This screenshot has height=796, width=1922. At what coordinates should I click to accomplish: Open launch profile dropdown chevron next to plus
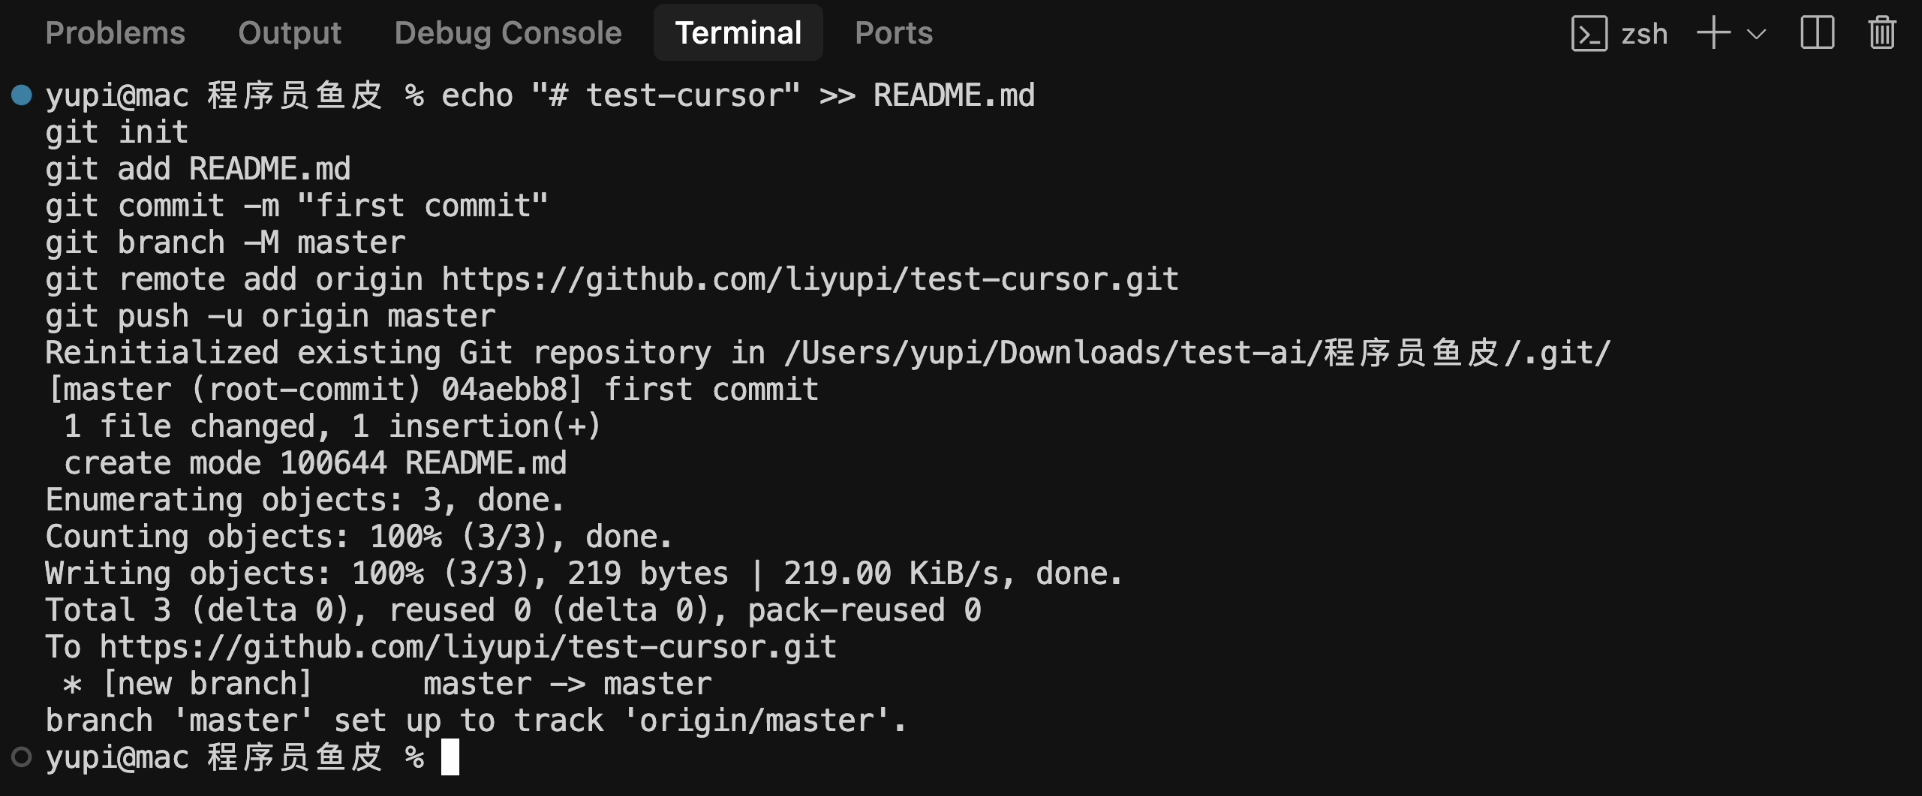point(1756,33)
